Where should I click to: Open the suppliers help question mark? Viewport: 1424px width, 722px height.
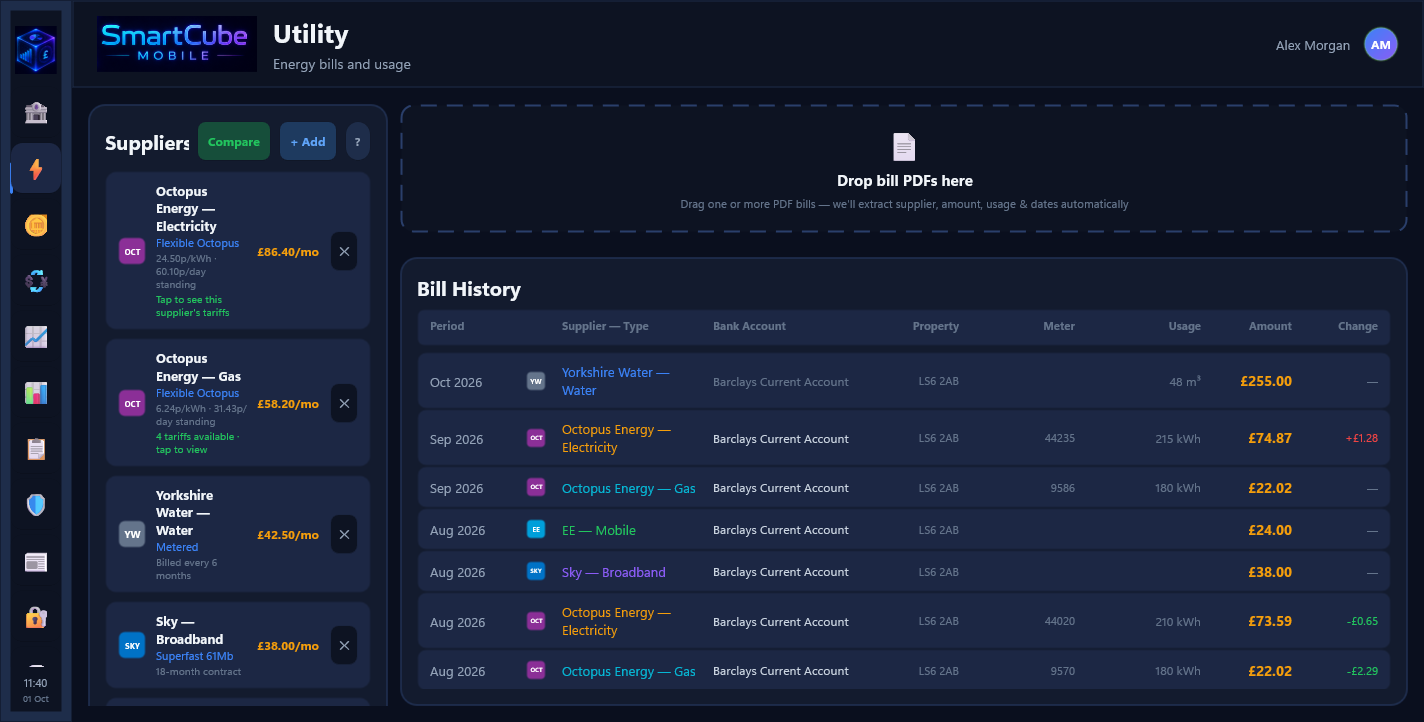[x=358, y=142]
